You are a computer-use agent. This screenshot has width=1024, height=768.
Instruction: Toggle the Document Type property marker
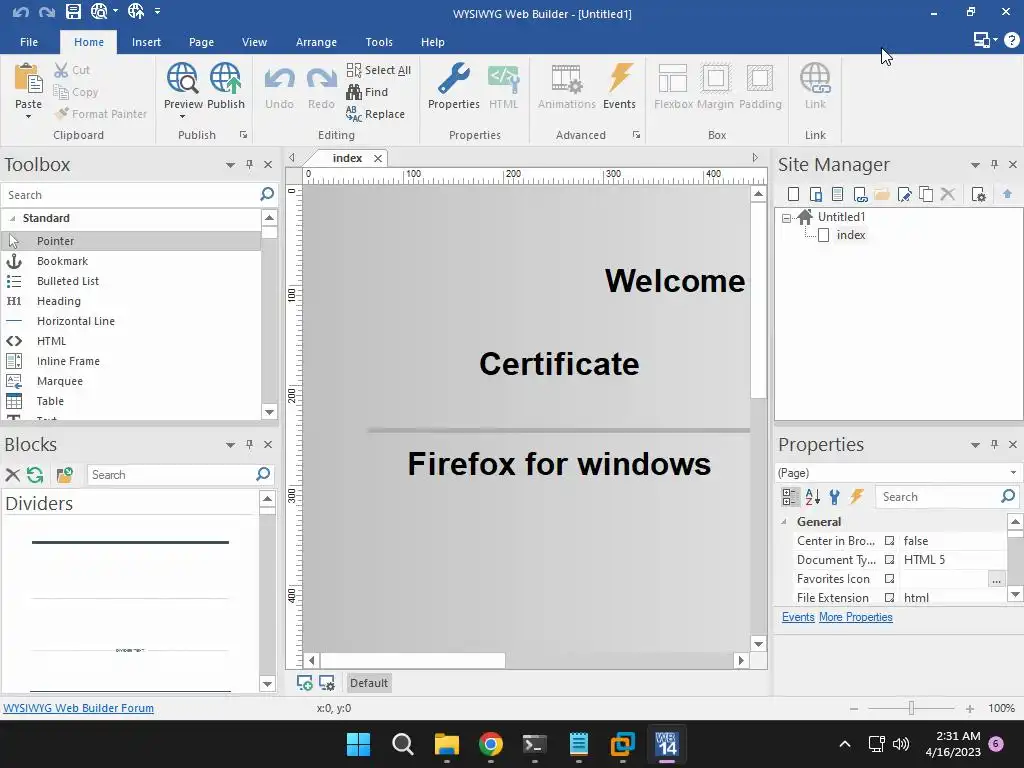click(x=889, y=560)
